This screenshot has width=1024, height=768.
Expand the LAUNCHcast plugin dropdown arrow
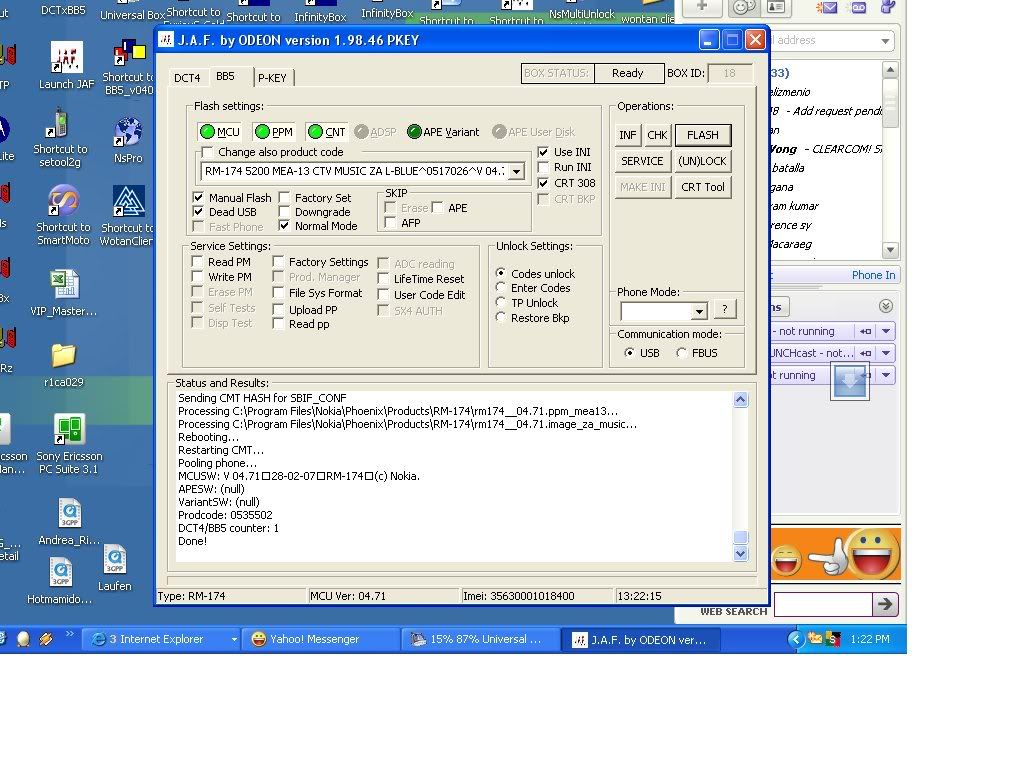click(x=886, y=353)
